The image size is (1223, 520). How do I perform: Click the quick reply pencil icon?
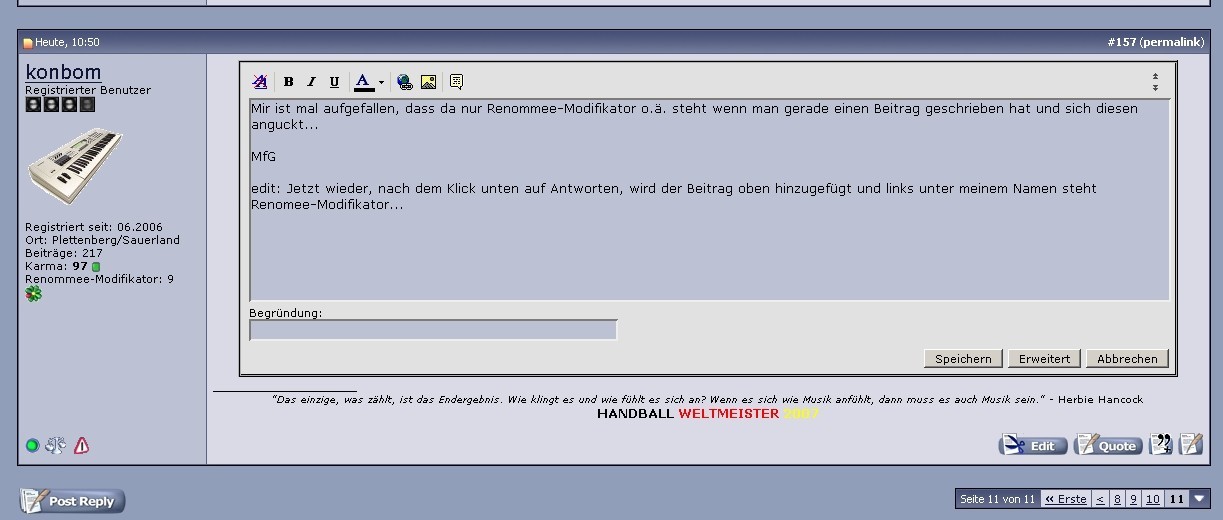[1191, 444]
